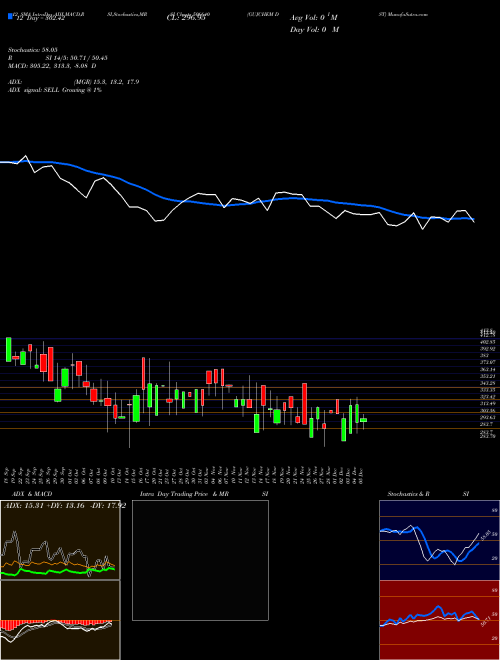Click 'Intra Day Trading Price & MR' title
The image size is (500, 660).
184,494
